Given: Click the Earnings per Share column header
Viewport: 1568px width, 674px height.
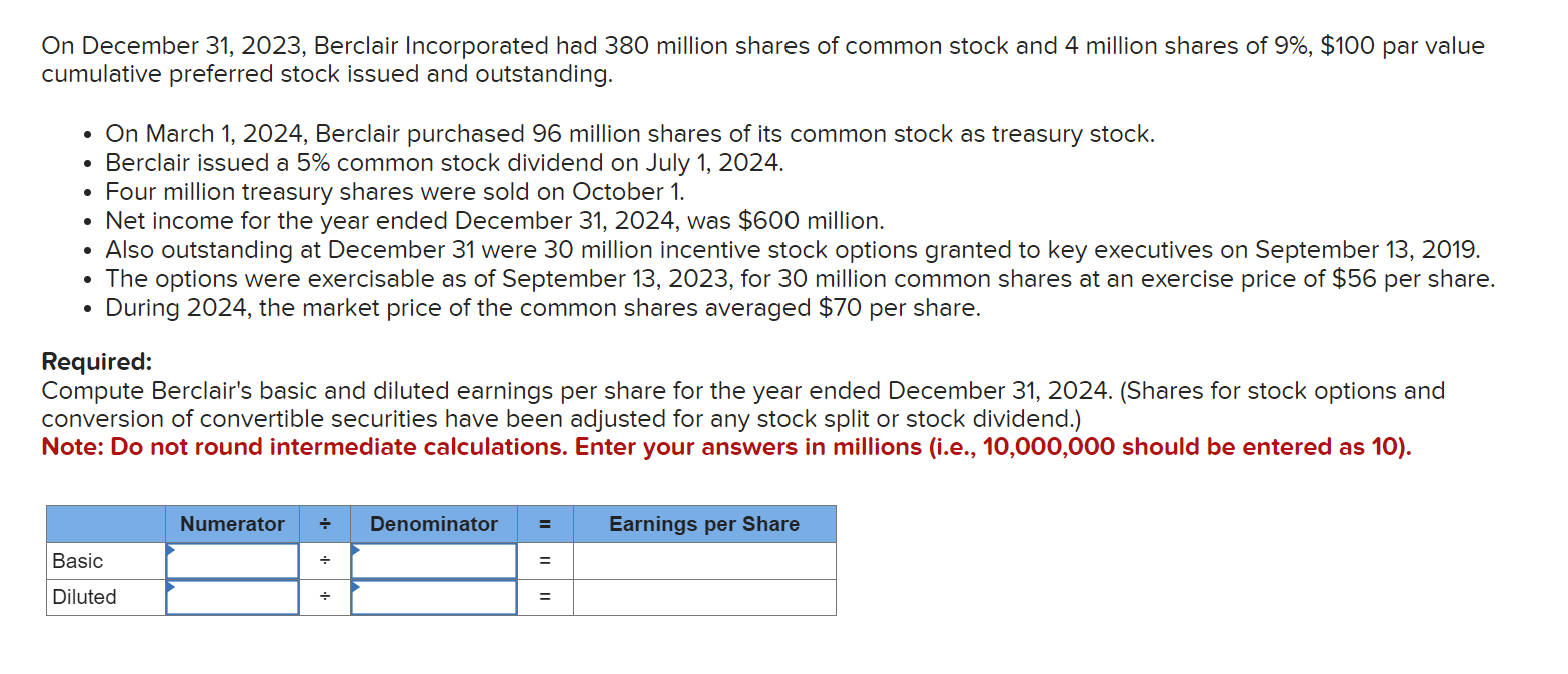Looking at the screenshot, I should [704, 523].
